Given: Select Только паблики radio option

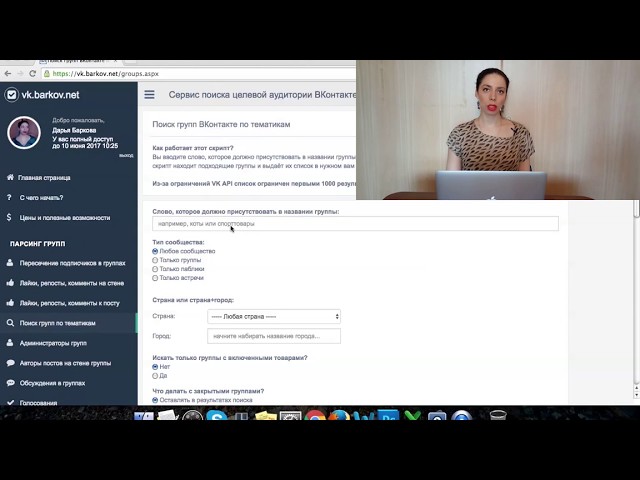Looking at the screenshot, I should pos(155,269).
